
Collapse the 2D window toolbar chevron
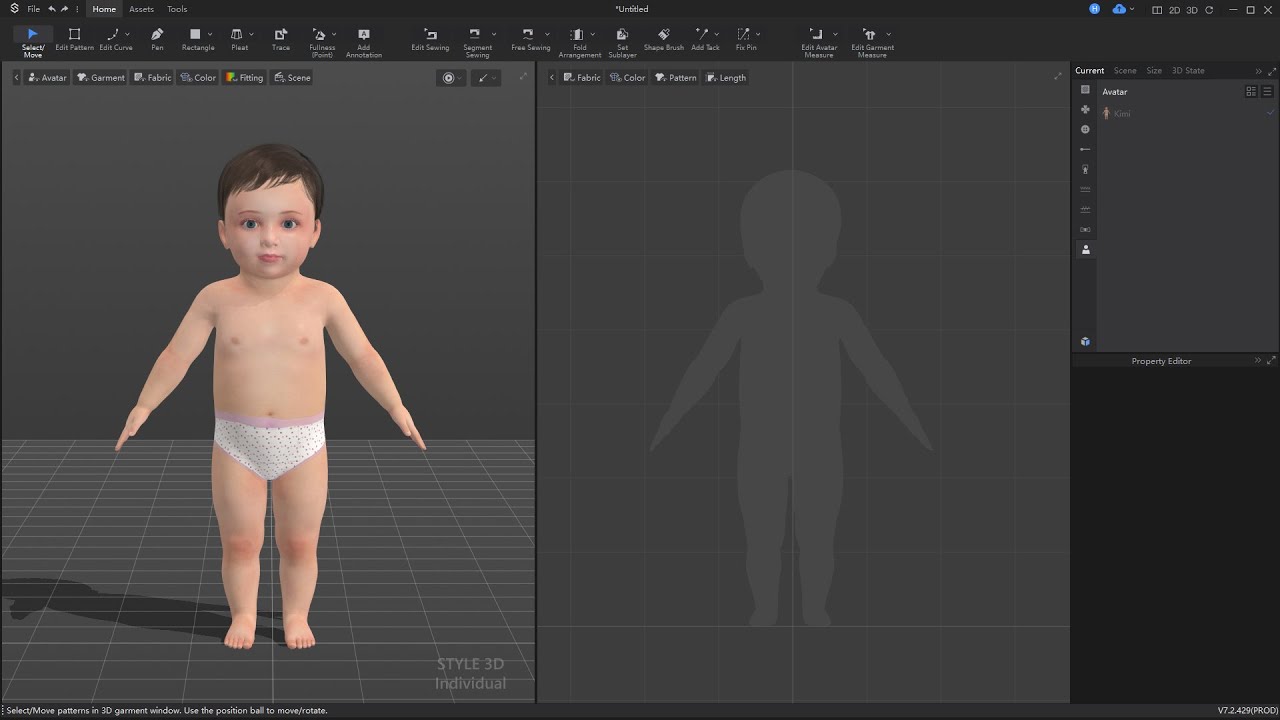pyautogui.click(x=551, y=77)
